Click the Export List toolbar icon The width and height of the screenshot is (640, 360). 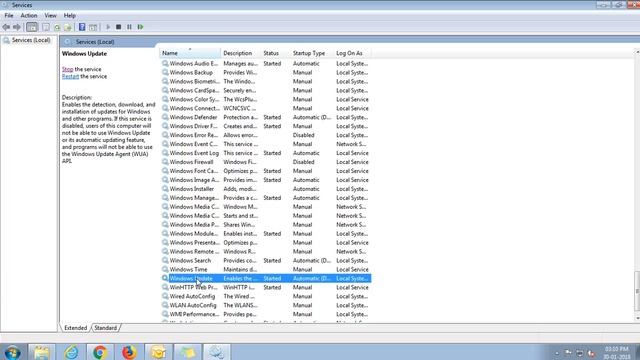click(x=68, y=27)
